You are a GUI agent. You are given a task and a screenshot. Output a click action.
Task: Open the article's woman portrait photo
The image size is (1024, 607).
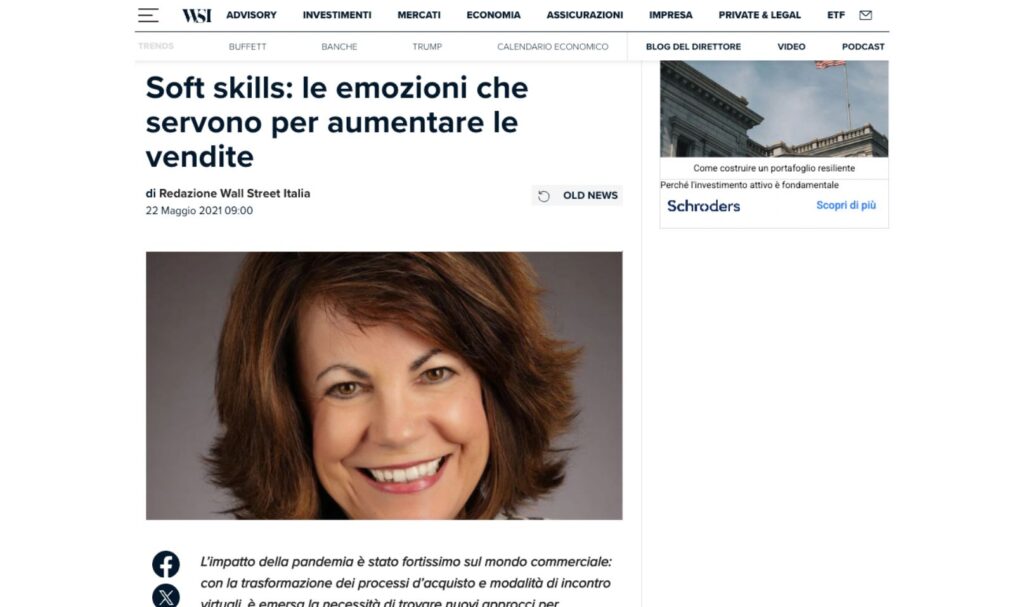(384, 386)
